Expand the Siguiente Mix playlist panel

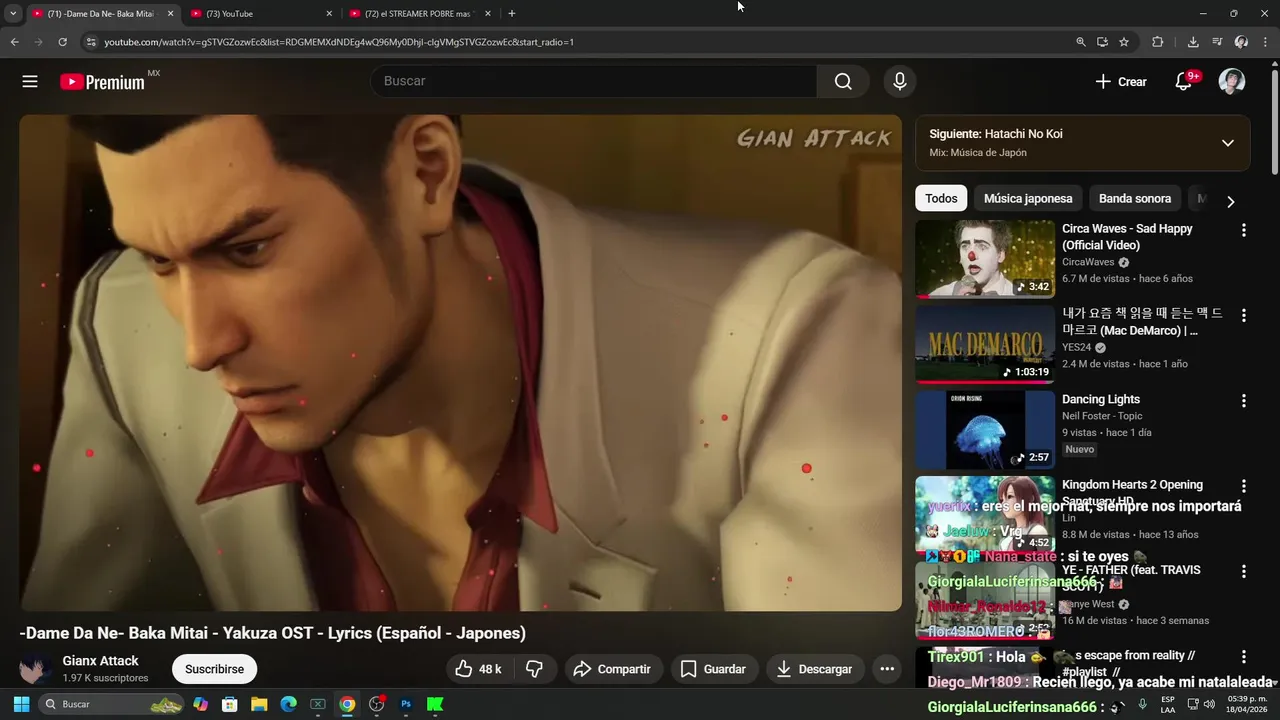1228,143
